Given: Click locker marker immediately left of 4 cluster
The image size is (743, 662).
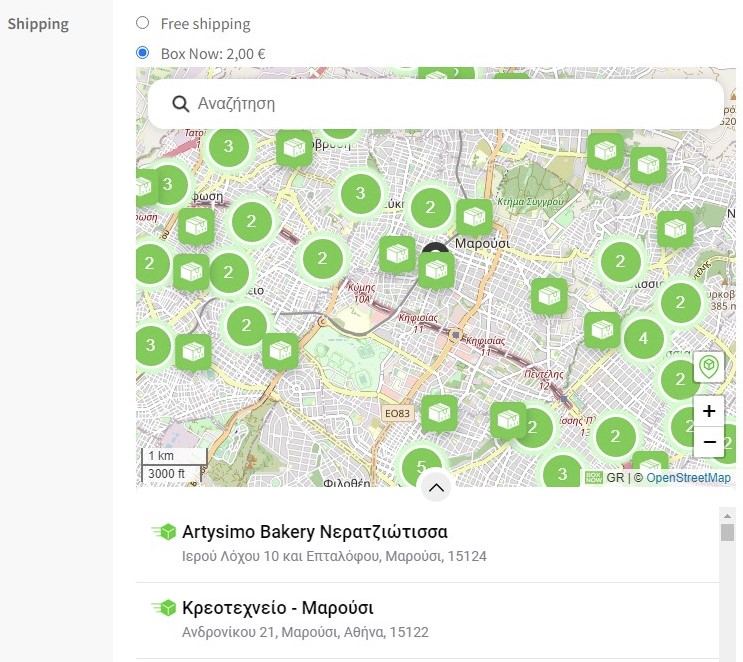Looking at the screenshot, I should [x=602, y=330].
